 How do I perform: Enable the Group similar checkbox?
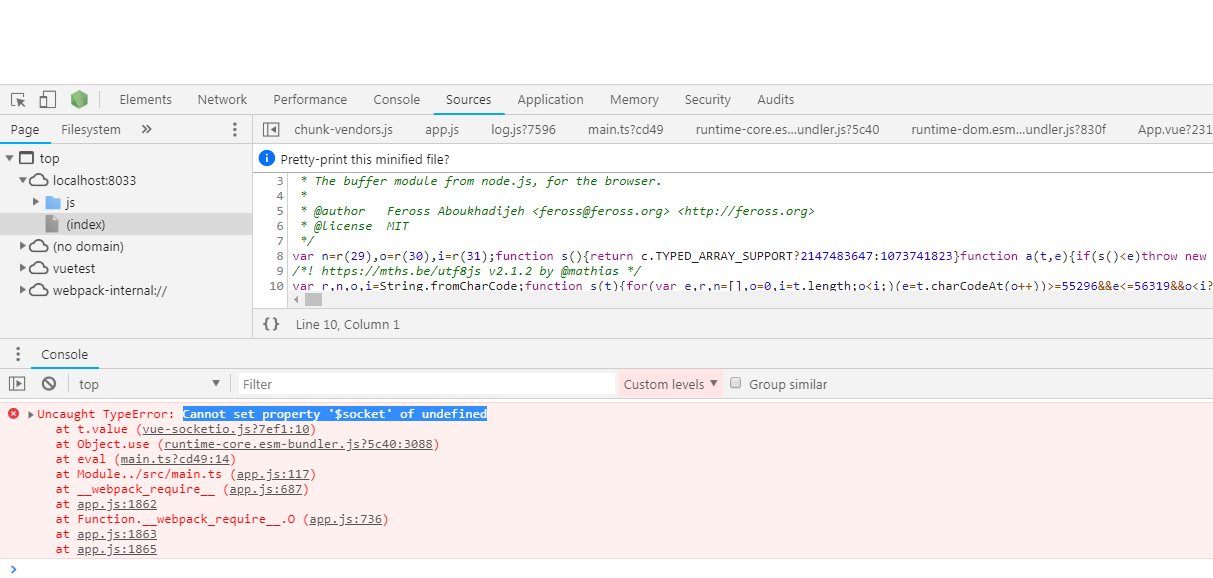click(x=736, y=383)
